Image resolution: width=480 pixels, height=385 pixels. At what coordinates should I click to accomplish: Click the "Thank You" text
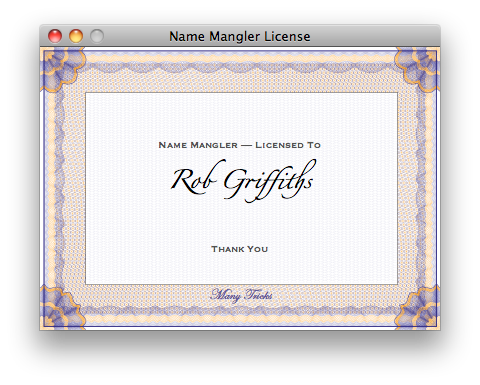[240, 249]
